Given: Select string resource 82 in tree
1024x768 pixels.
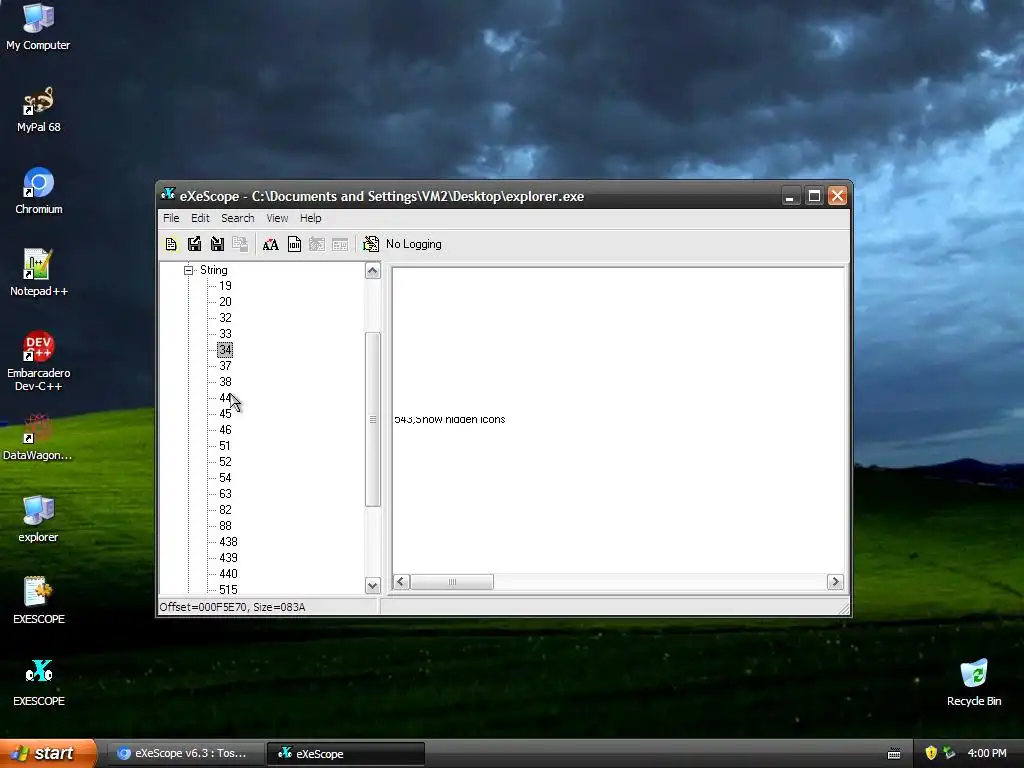Looking at the screenshot, I should (225, 510).
